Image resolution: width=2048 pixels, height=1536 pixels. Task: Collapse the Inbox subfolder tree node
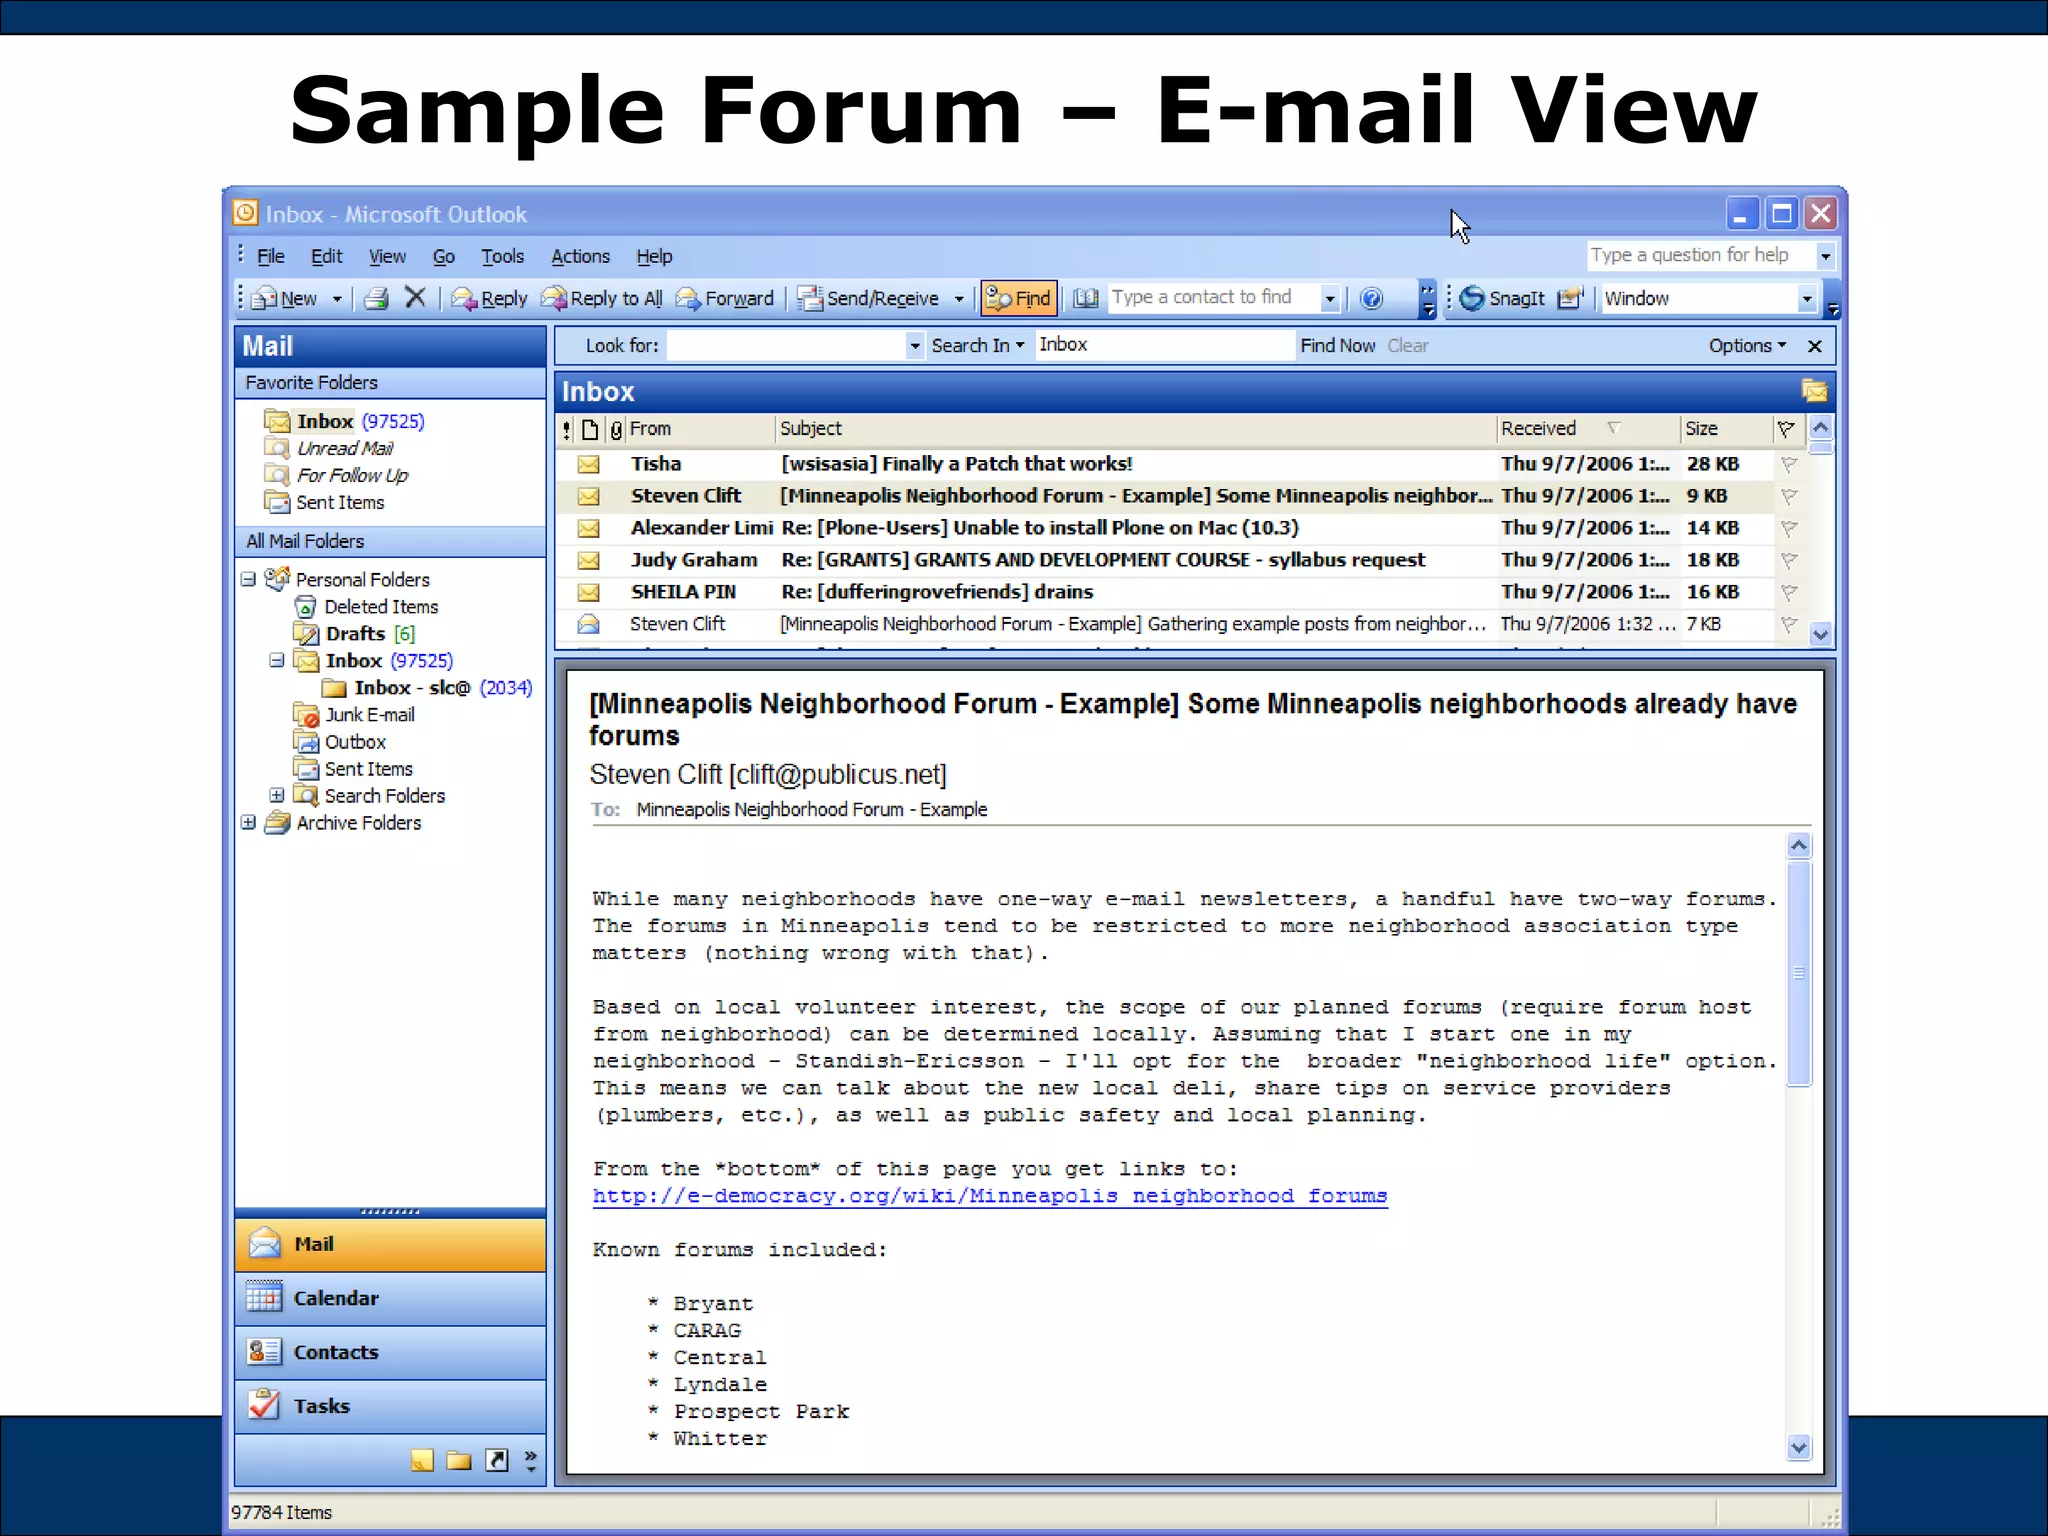[277, 660]
